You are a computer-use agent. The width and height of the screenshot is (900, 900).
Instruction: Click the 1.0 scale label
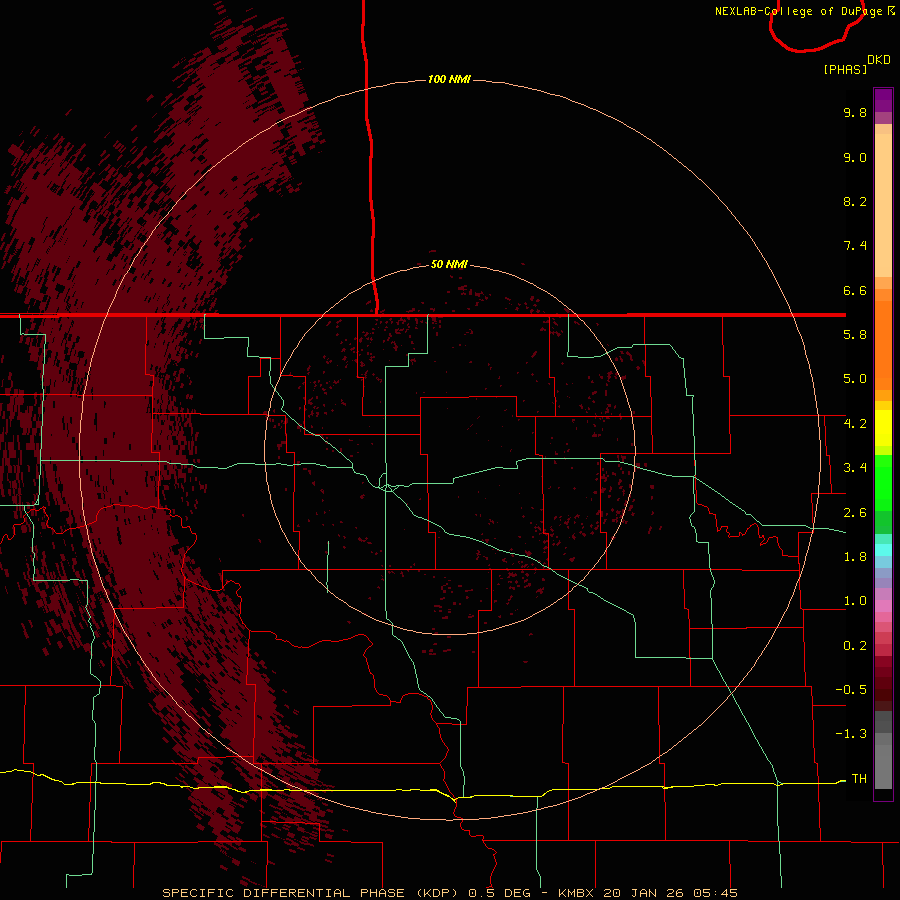coord(855,601)
